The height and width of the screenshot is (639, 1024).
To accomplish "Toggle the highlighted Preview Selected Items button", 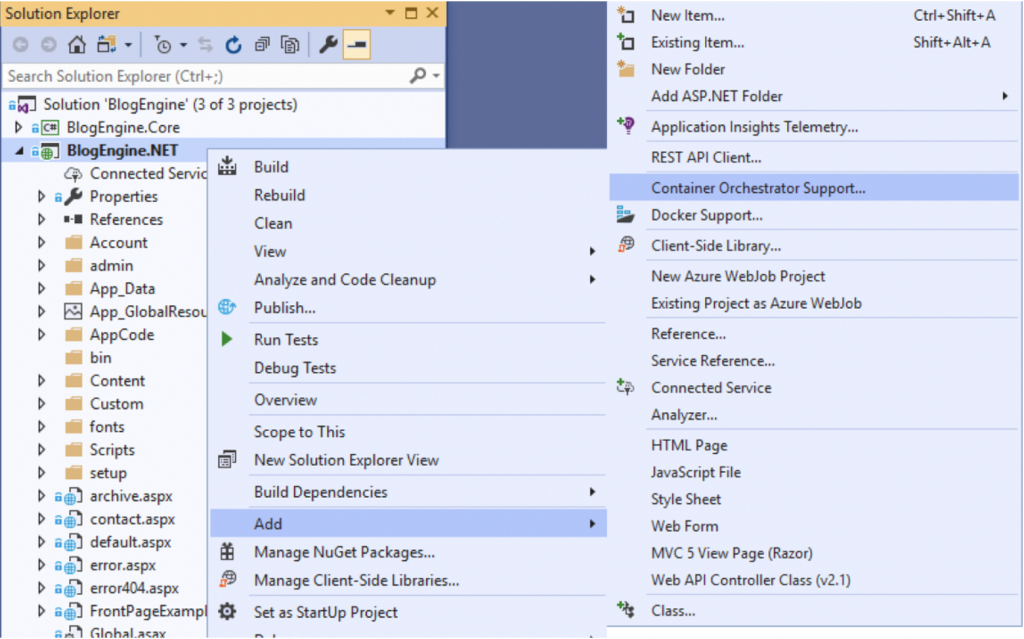I will [356, 44].
